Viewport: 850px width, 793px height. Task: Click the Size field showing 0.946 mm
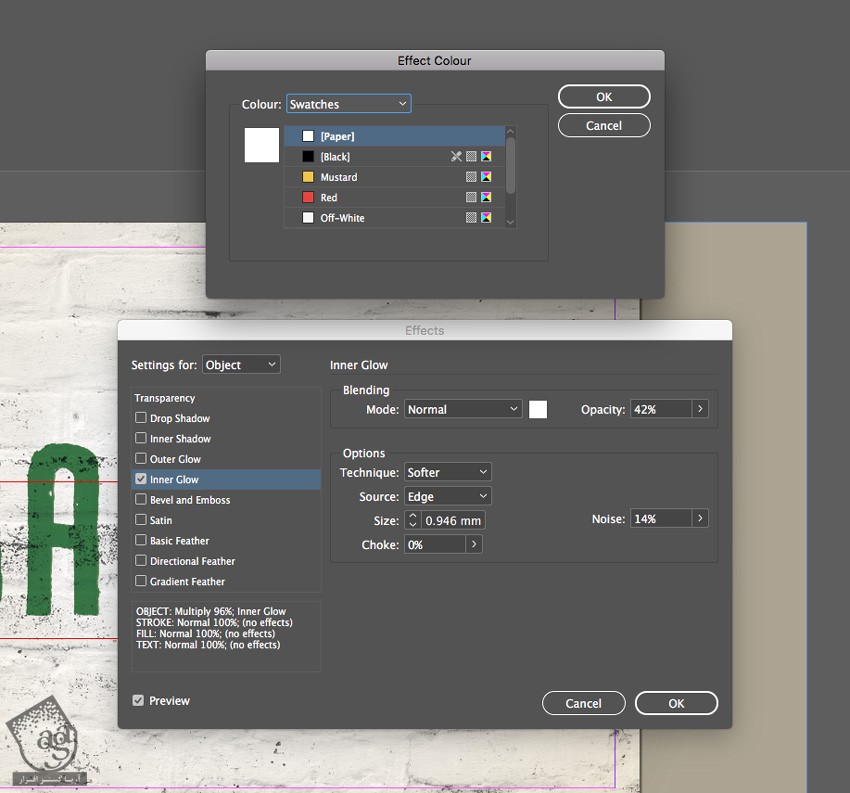click(x=453, y=521)
